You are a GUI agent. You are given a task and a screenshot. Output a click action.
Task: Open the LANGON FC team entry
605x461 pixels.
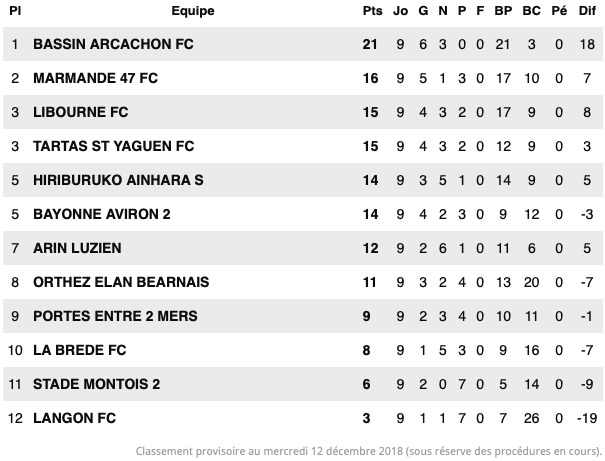click(74, 417)
